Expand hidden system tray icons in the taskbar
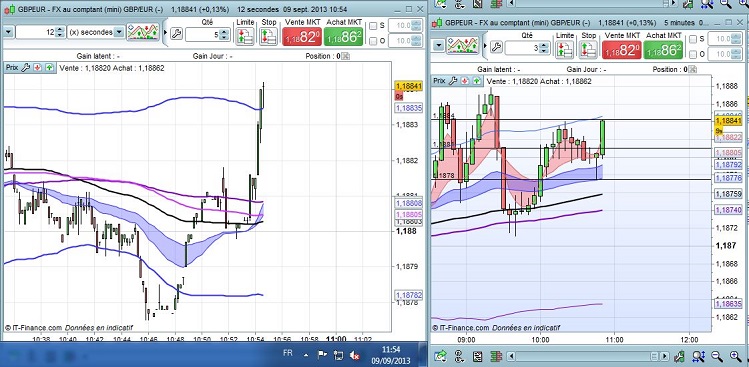The image size is (749, 367). tap(306, 355)
